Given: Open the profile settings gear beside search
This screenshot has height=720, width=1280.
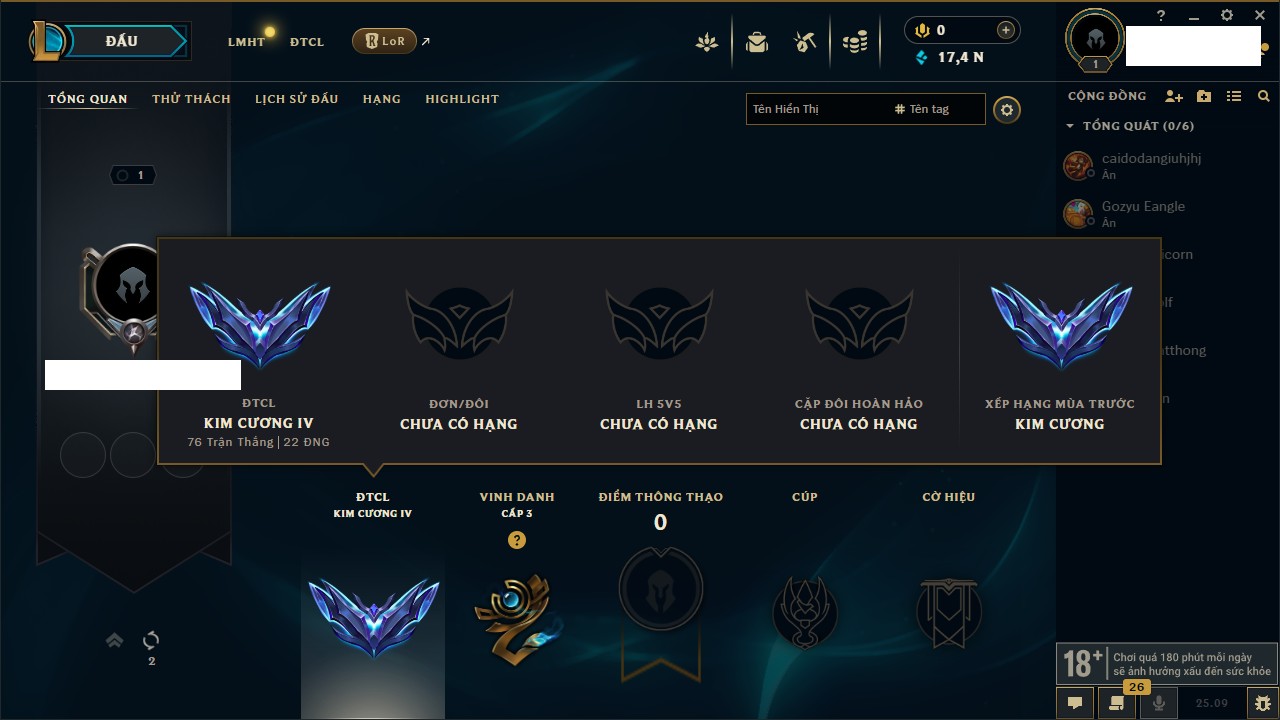Looking at the screenshot, I should coord(1007,109).
